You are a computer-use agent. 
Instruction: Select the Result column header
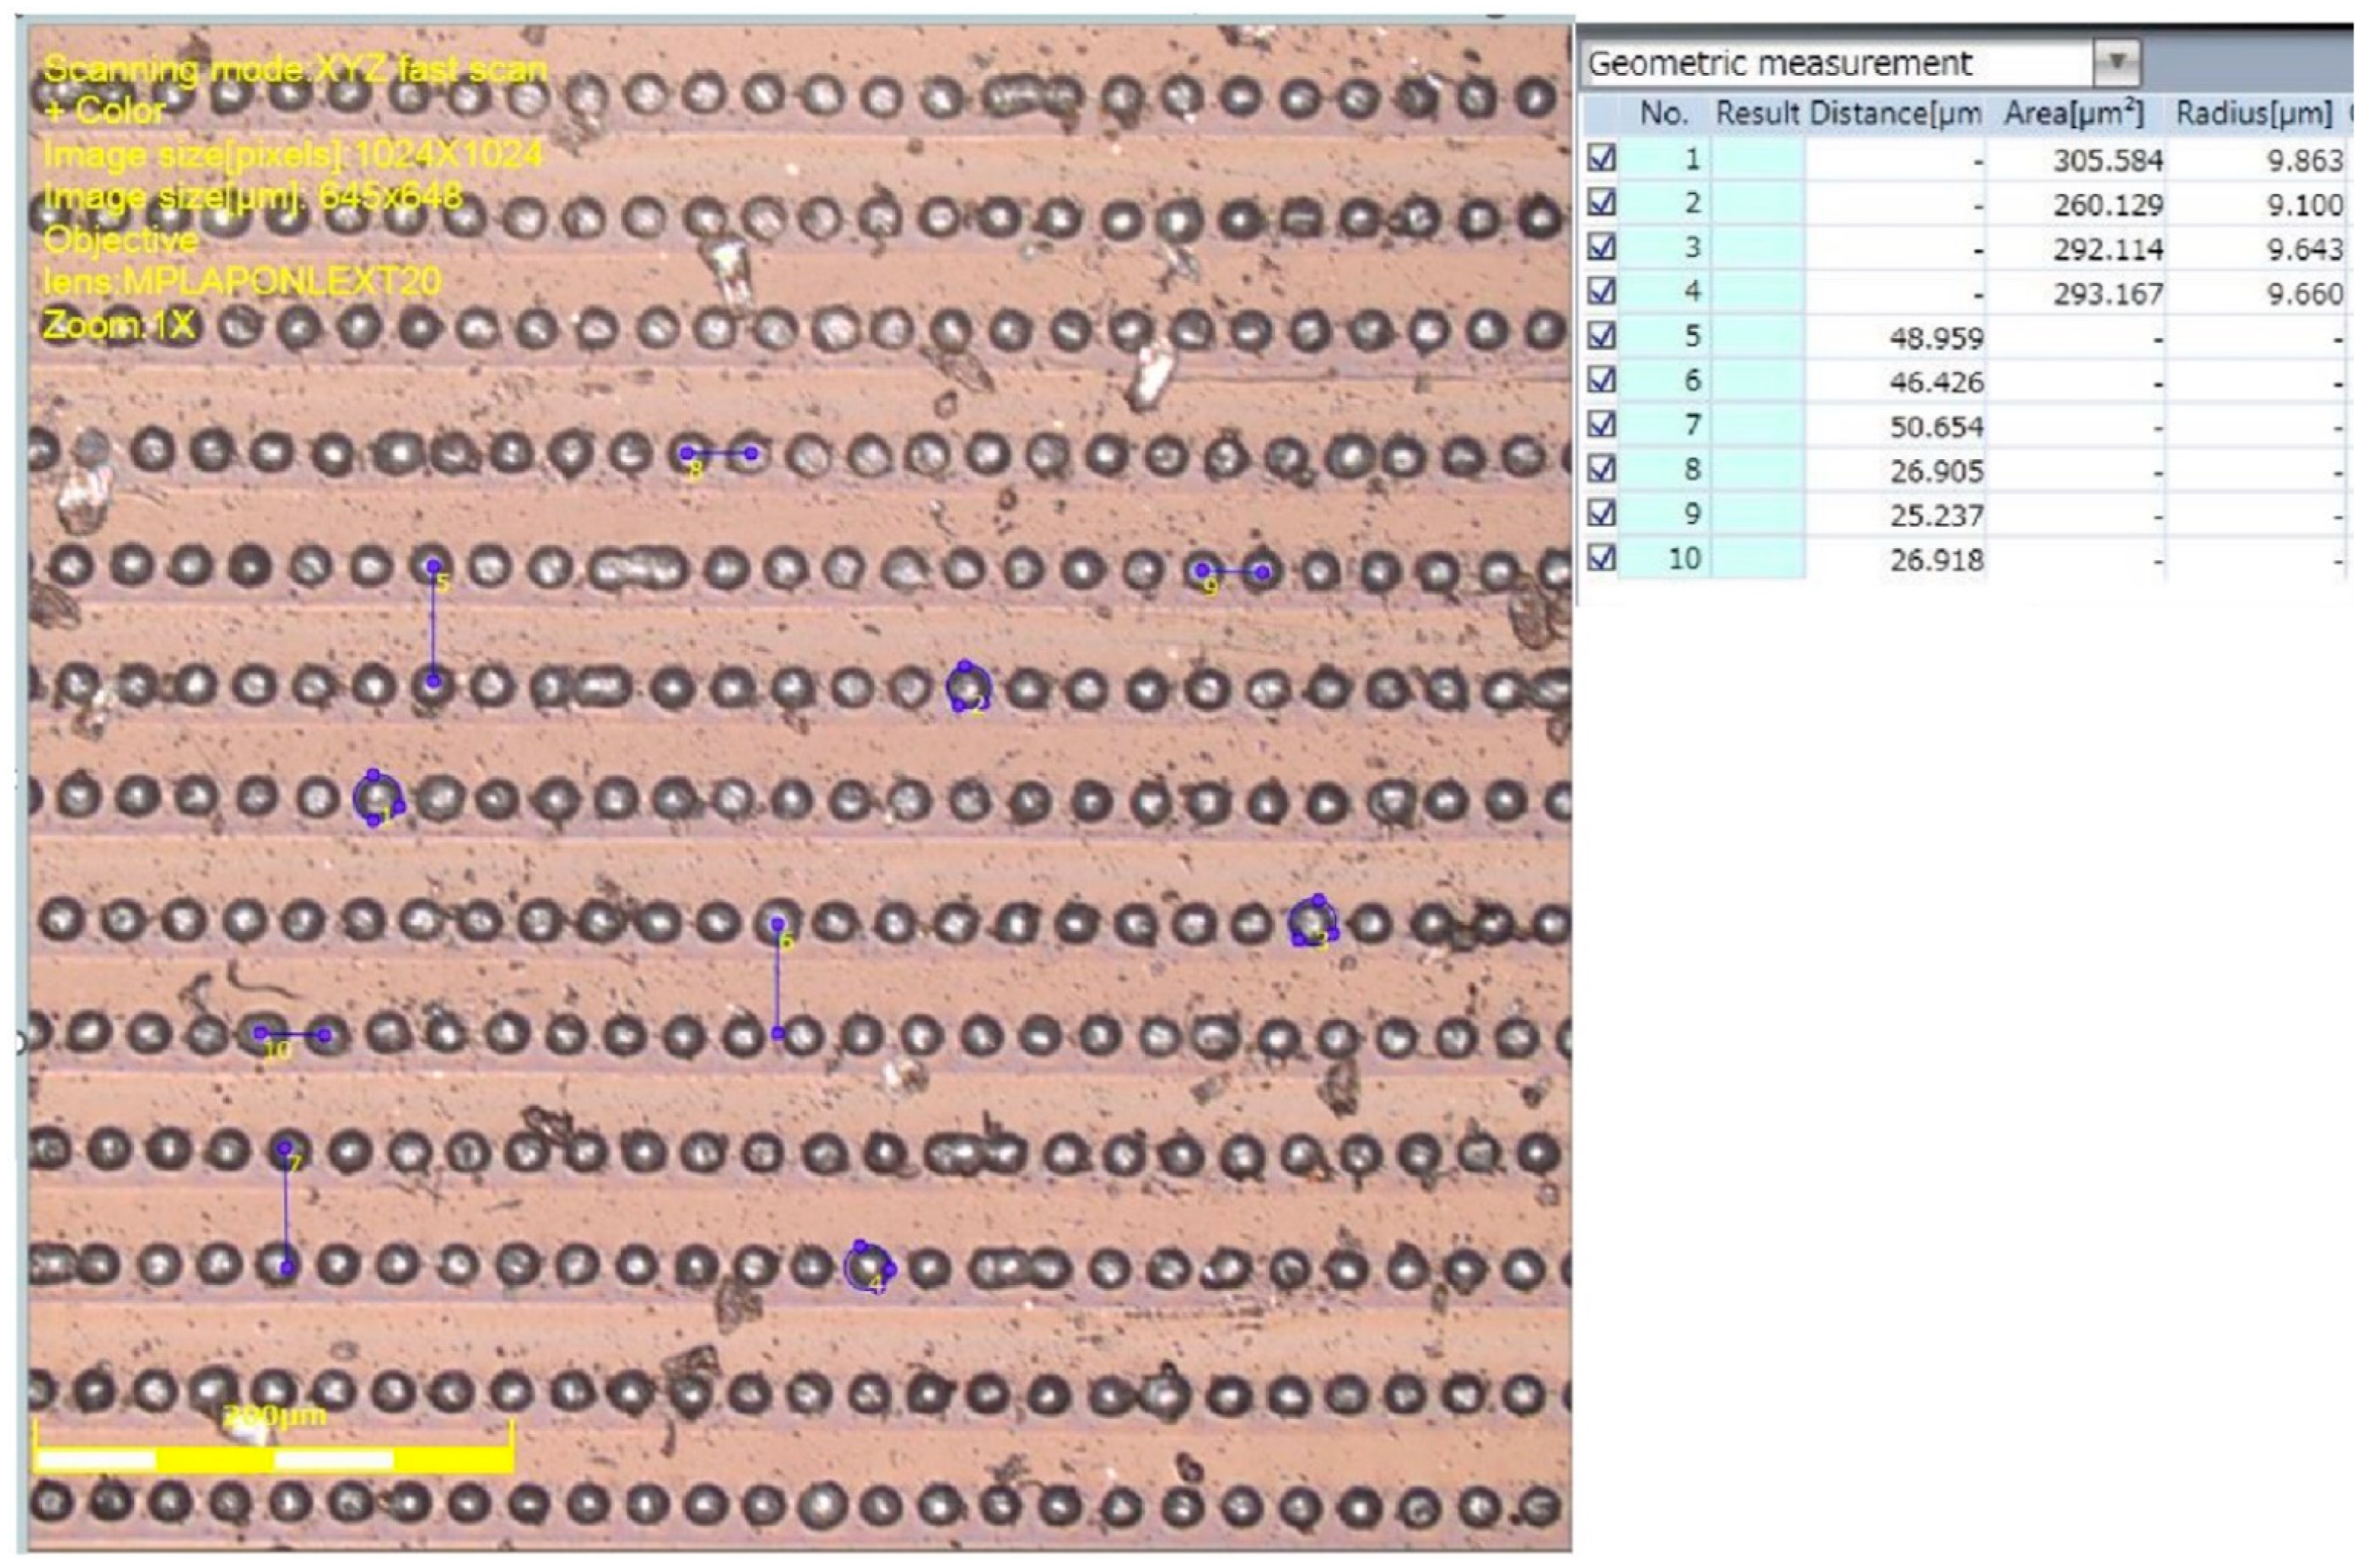coord(1757,114)
